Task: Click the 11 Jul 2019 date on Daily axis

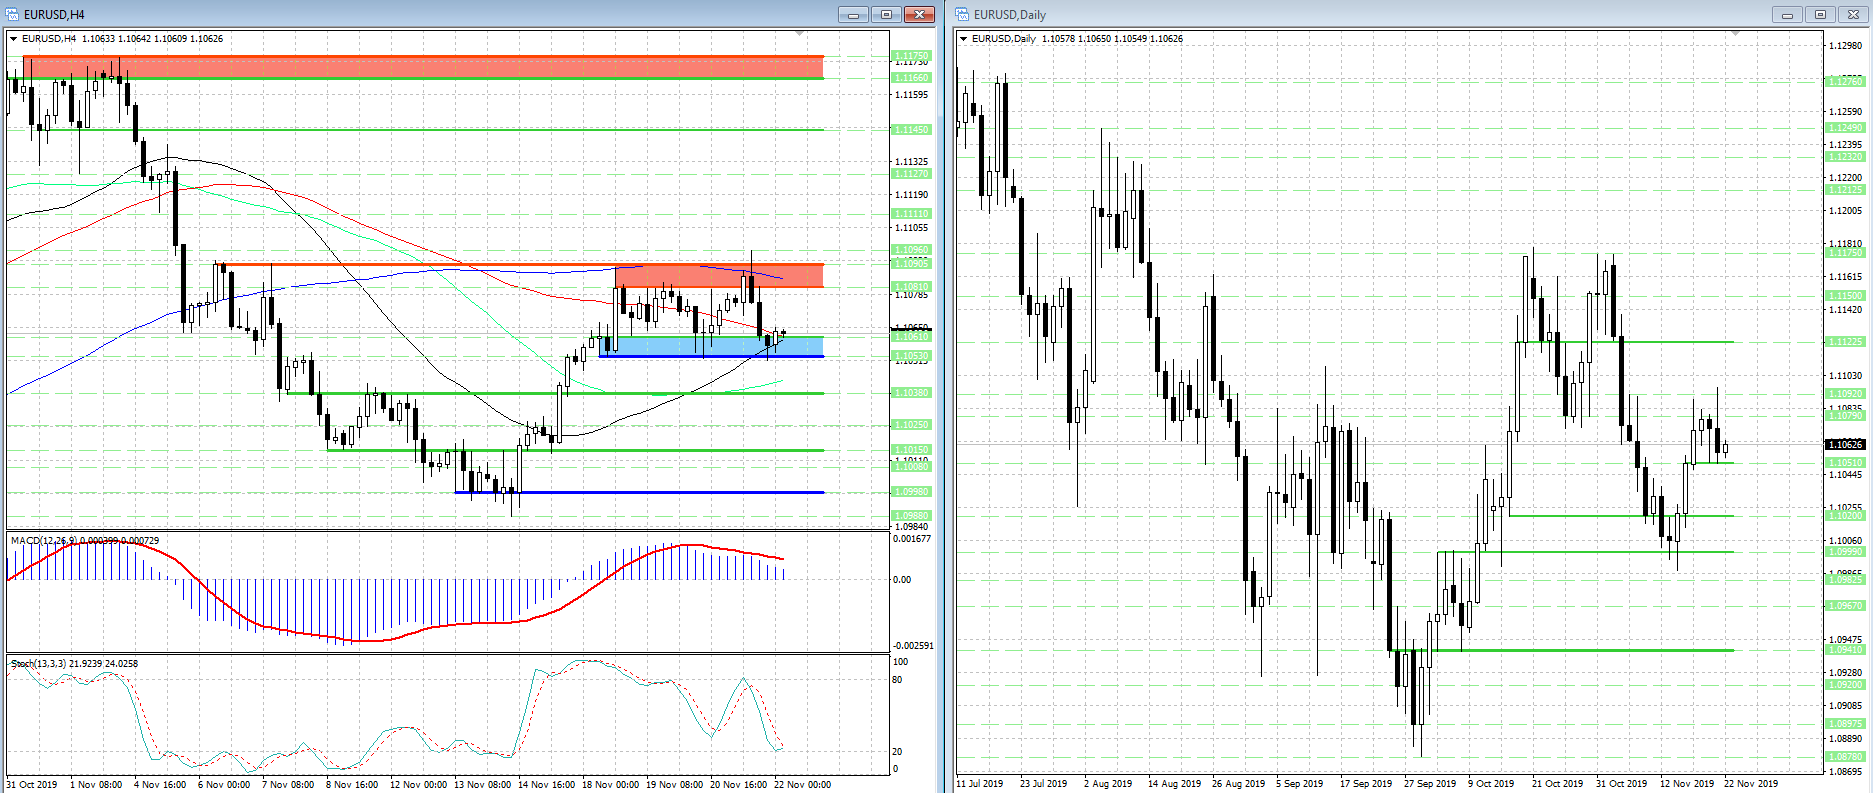Action: pyautogui.click(x=980, y=784)
